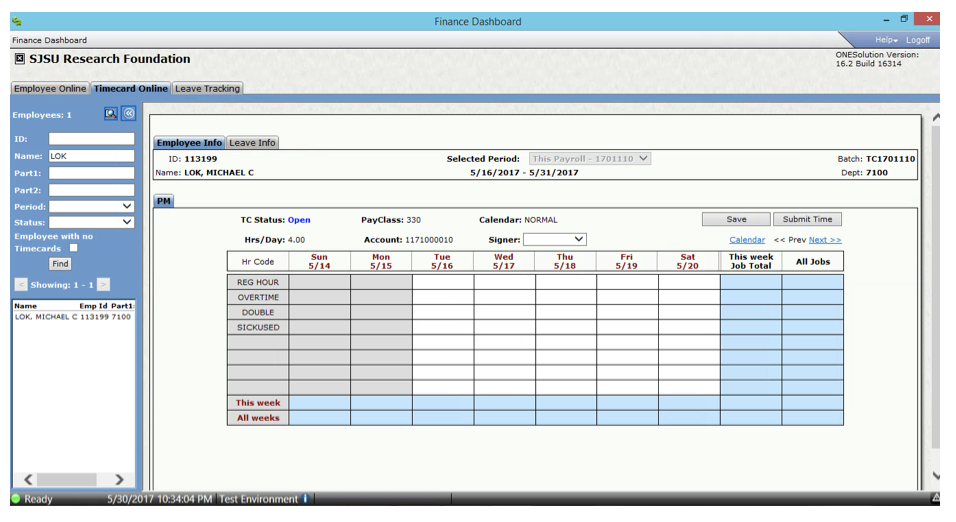Screen dimensions: 956x522
Task: Click the app icon in title bar
Action: [17, 21]
